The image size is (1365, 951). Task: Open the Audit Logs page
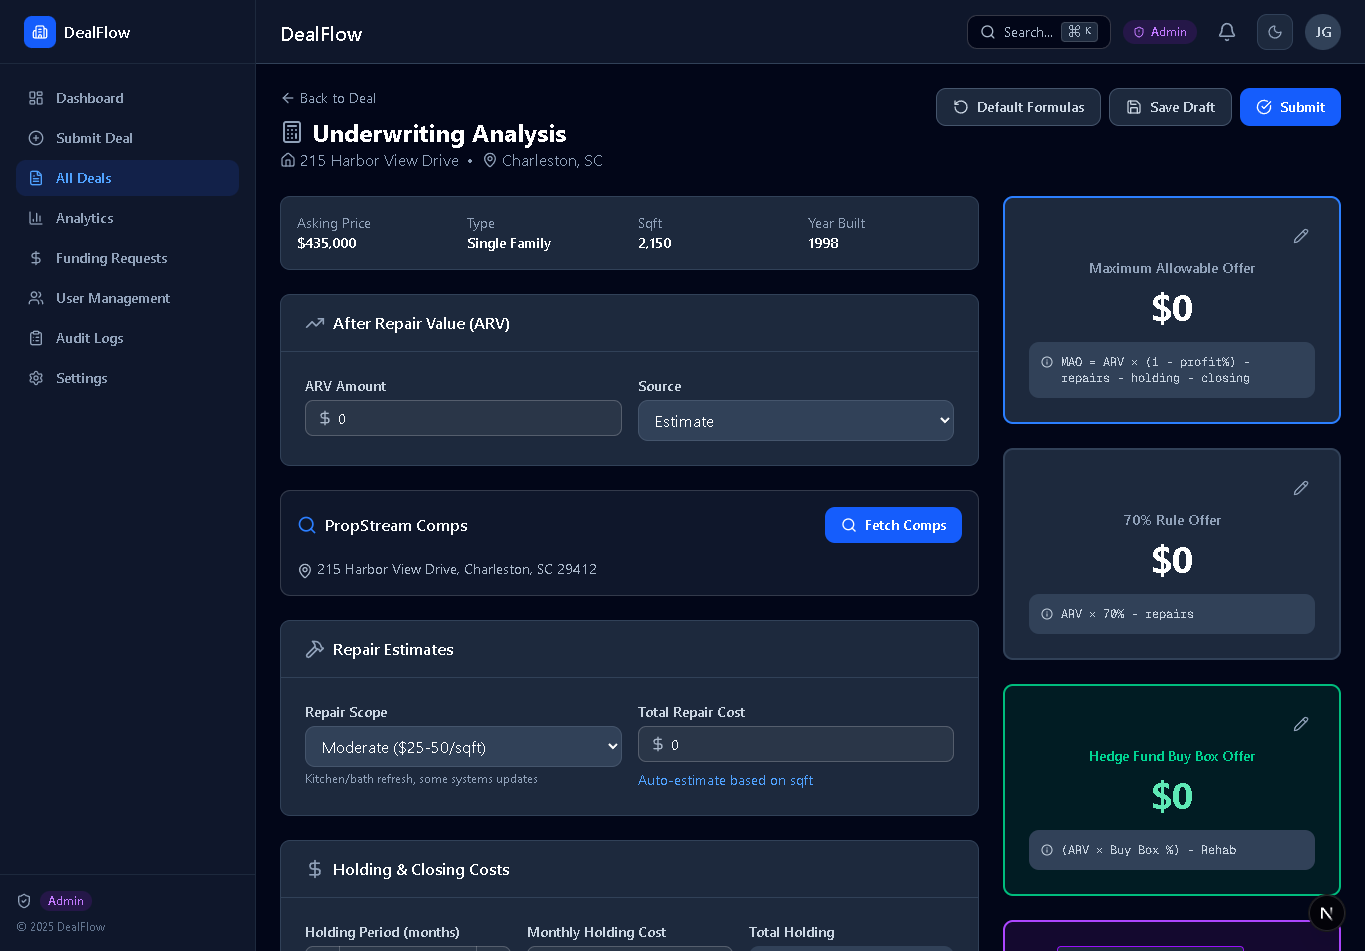tap(88, 338)
